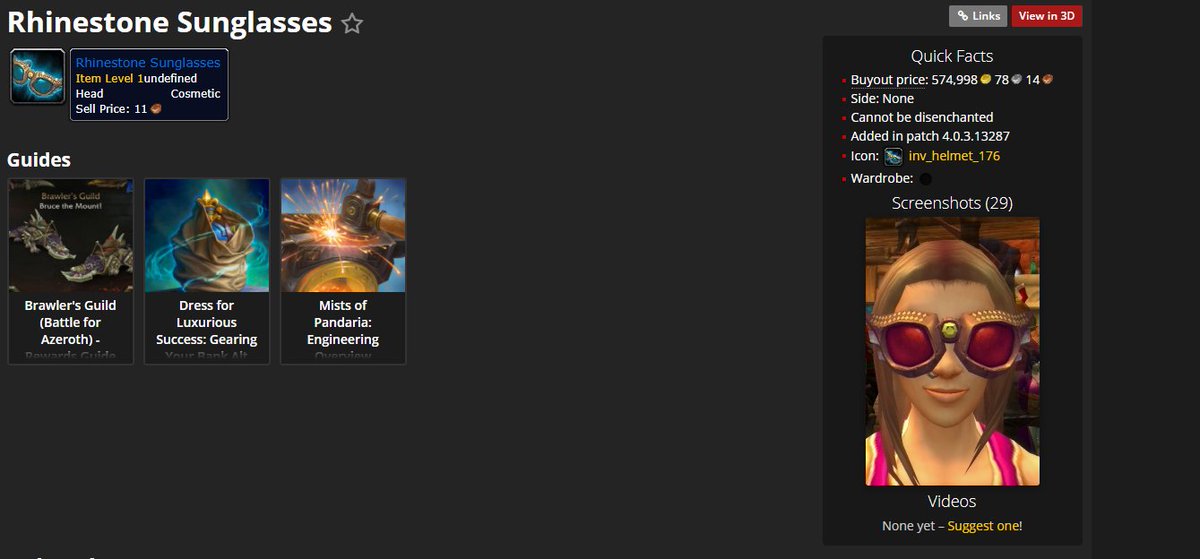The image size is (1200, 559).
Task: Open the Links button
Action: coord(978,16)
